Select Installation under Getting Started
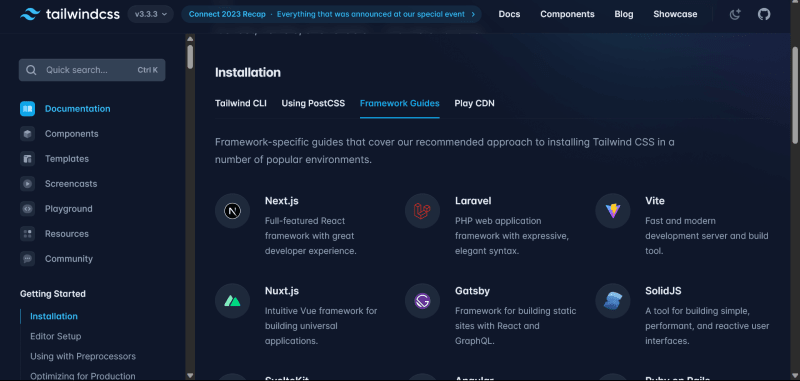Image resolution: width=800 pixels, height=381 pixels. pyautogui.click(x=54, y=316)
